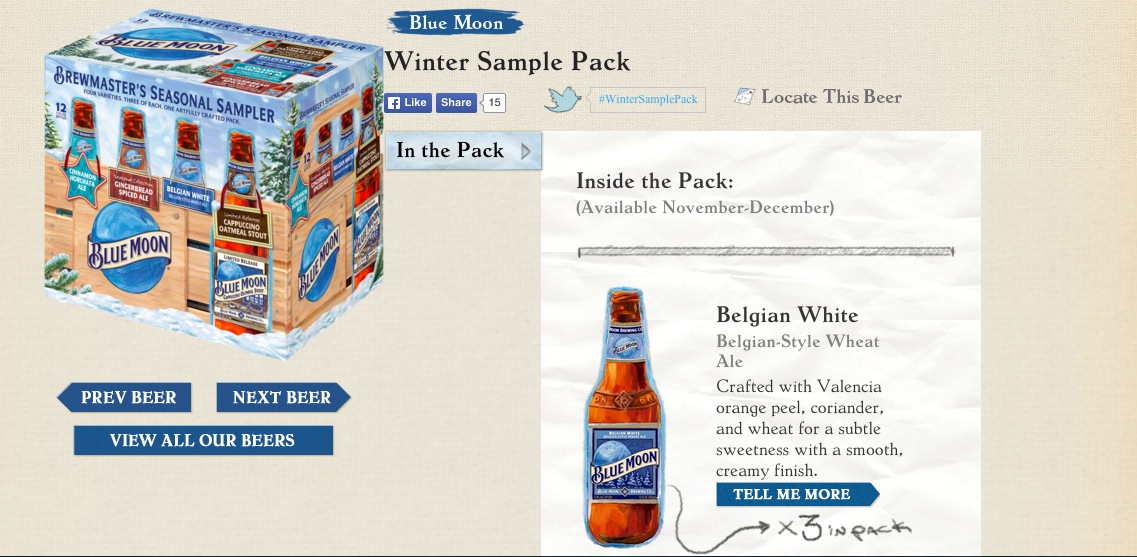This screenshot has width=1137, height=557.
Task: Like the page on Facebook
Action: pyautogui.click(x=408, y=103)
